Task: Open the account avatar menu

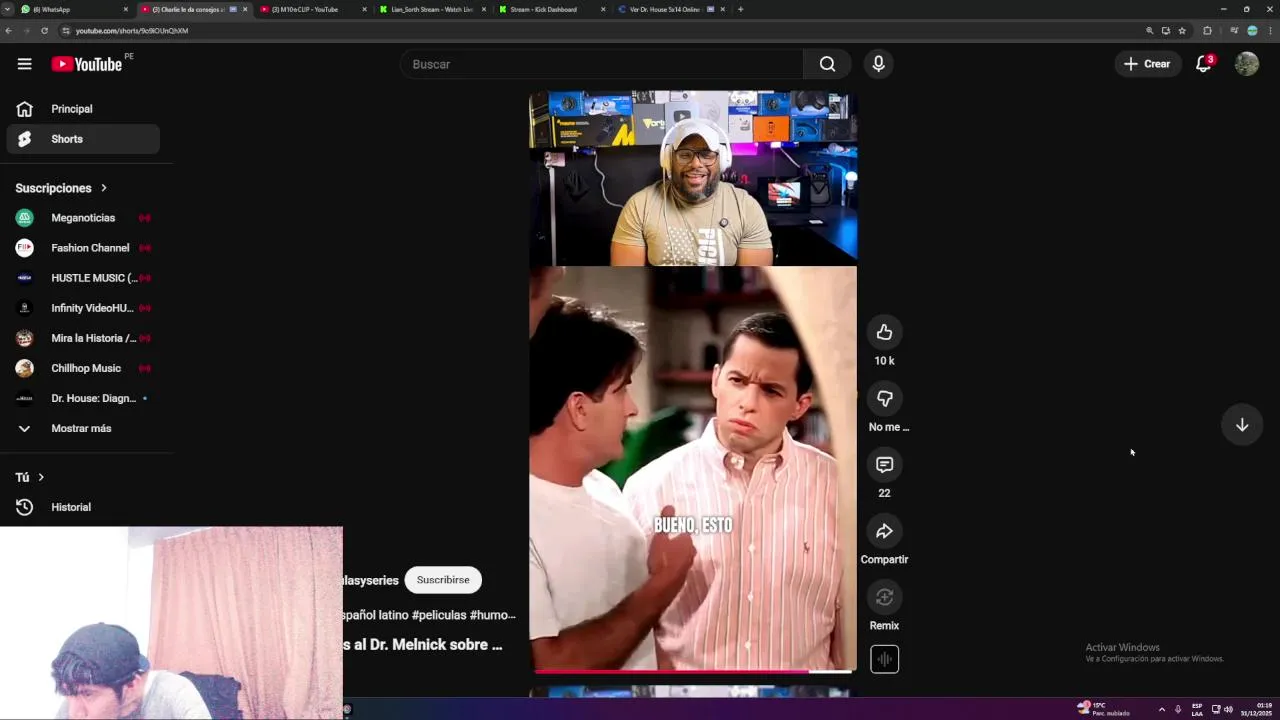Action: click(x=1246, y=64)
